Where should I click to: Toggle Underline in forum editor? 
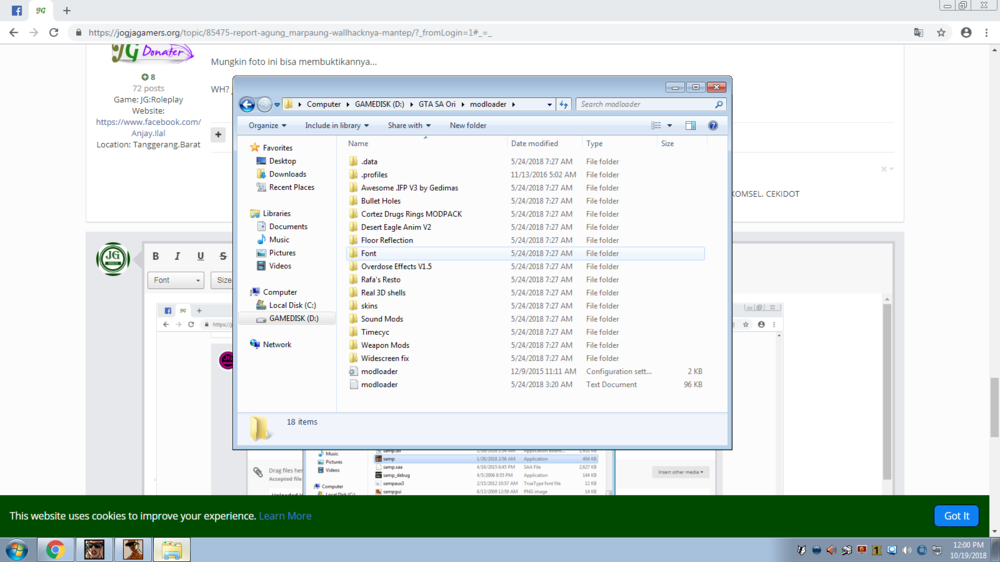[200, 256]
